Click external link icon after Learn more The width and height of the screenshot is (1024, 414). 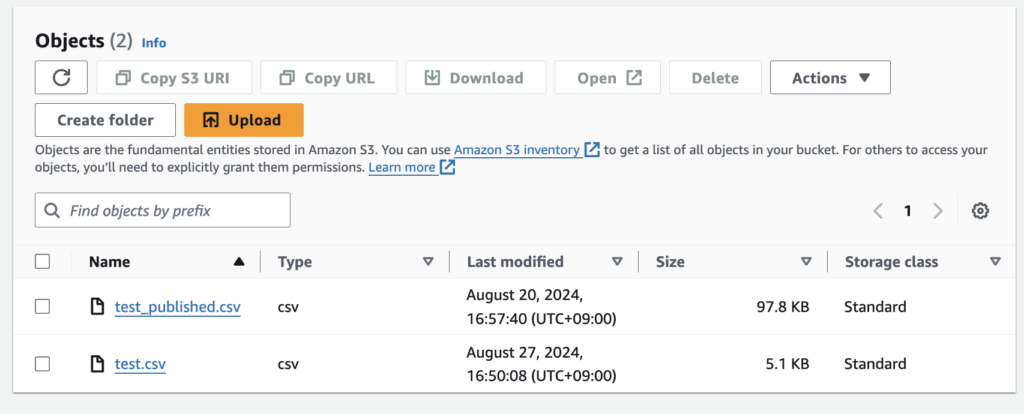click(447, 168)
